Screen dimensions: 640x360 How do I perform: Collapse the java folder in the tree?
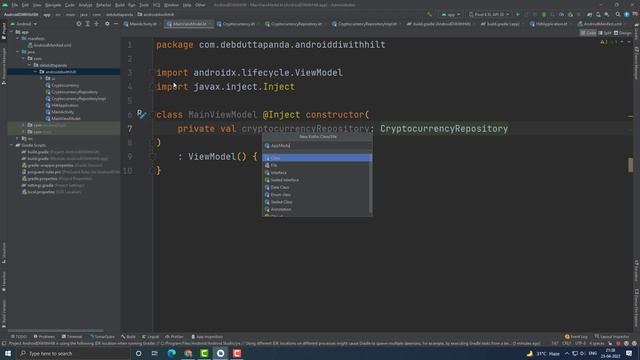point(18,52)
